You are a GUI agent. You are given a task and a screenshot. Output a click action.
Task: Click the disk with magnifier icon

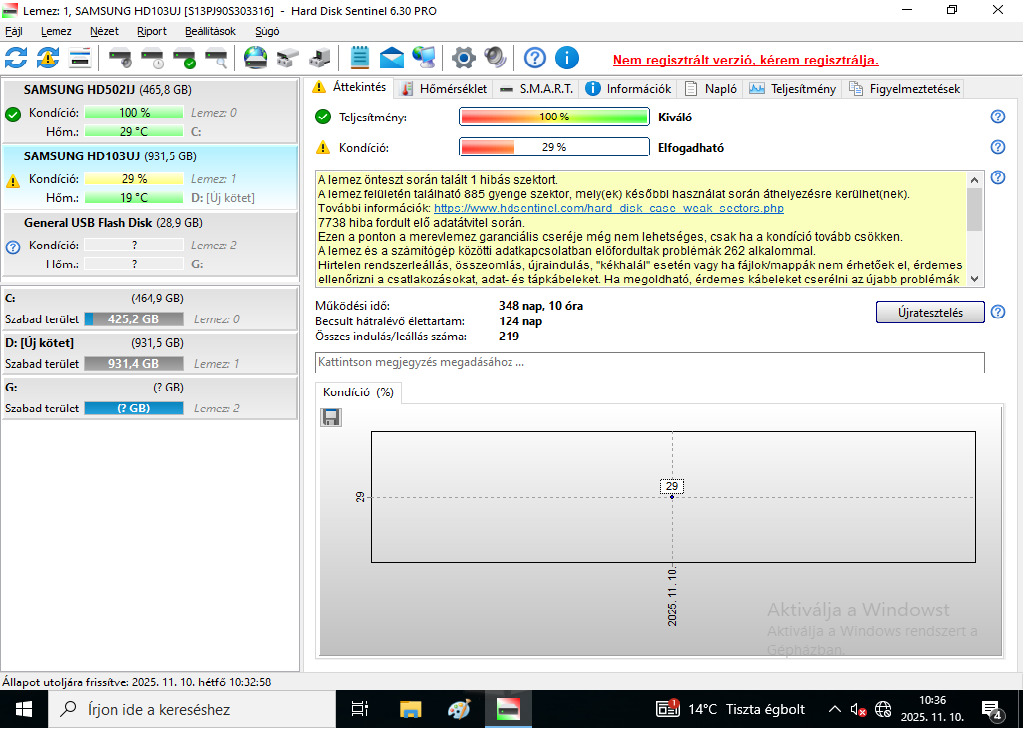click(x=216, y=58)
